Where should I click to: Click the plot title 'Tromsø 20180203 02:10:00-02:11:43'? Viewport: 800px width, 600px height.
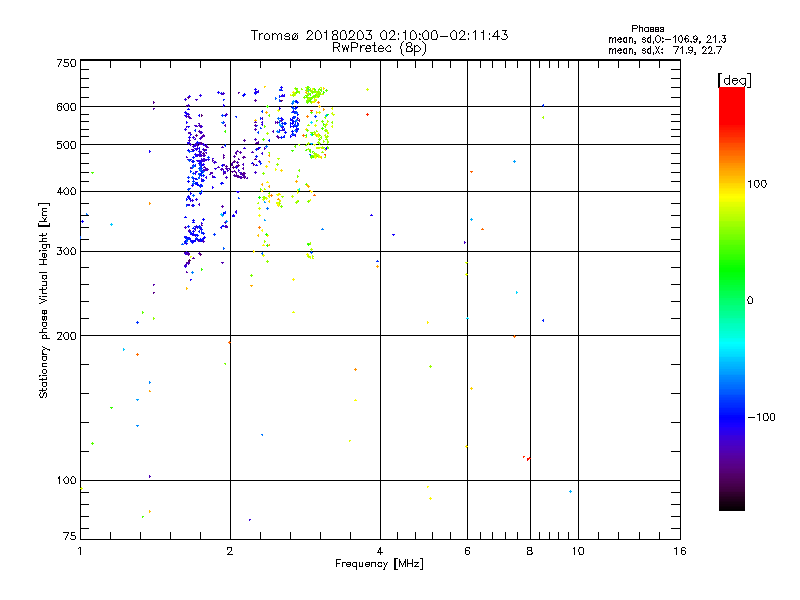379,35
